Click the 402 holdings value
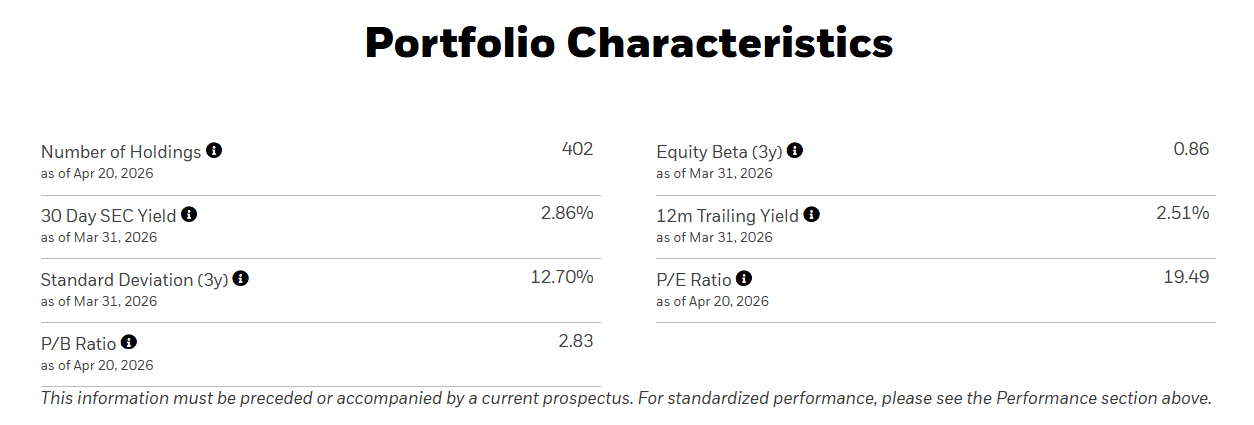Viewport: 1254px width, 425px height. point(577,149)
